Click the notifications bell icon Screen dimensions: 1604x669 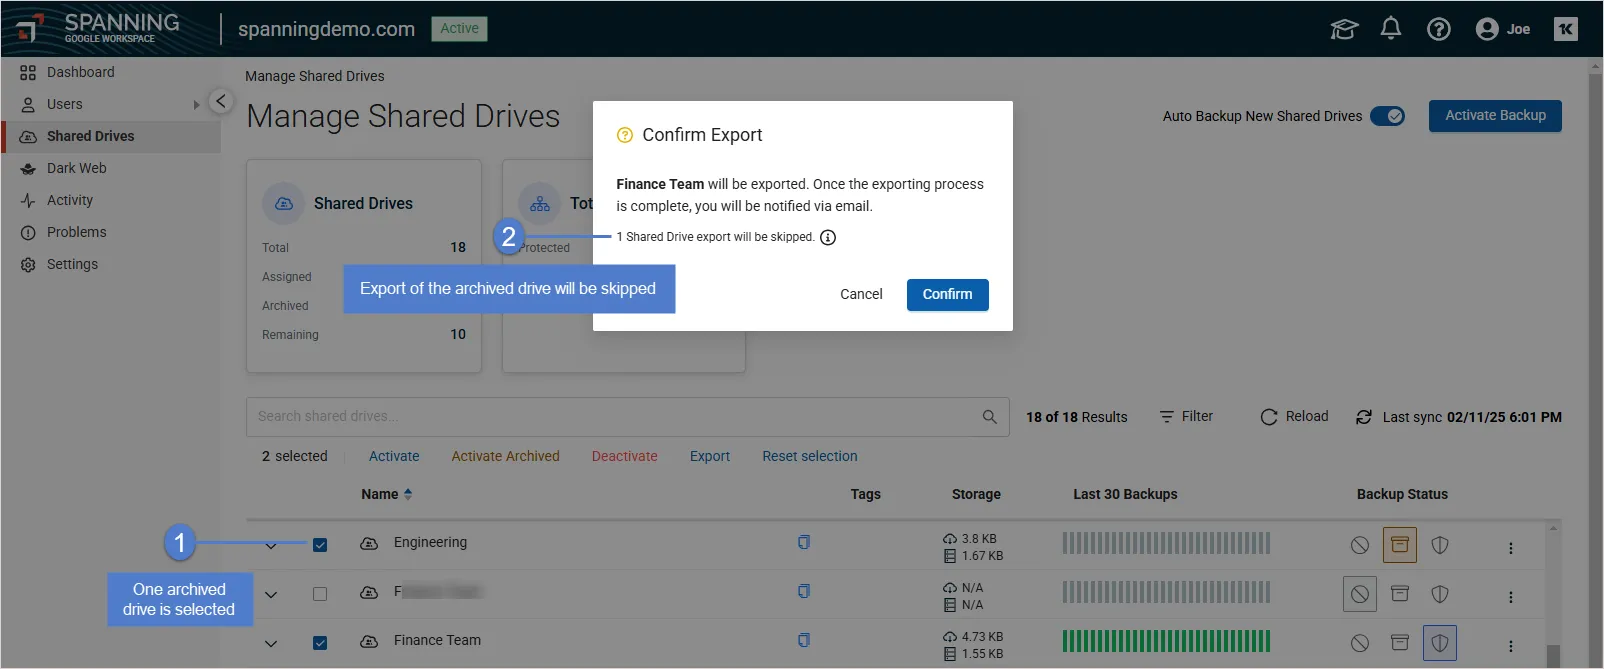click(1390, 29)
